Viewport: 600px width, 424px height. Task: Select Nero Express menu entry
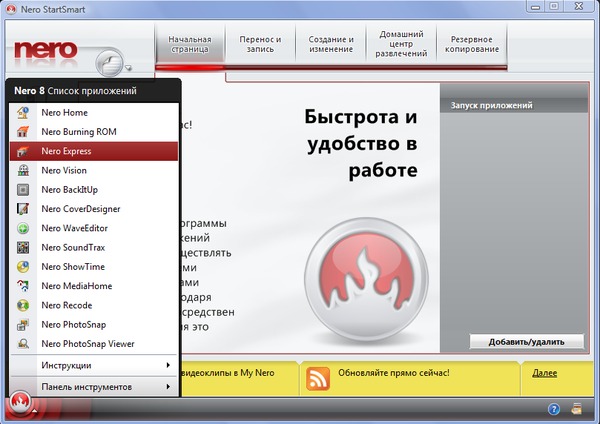point(94,151)
